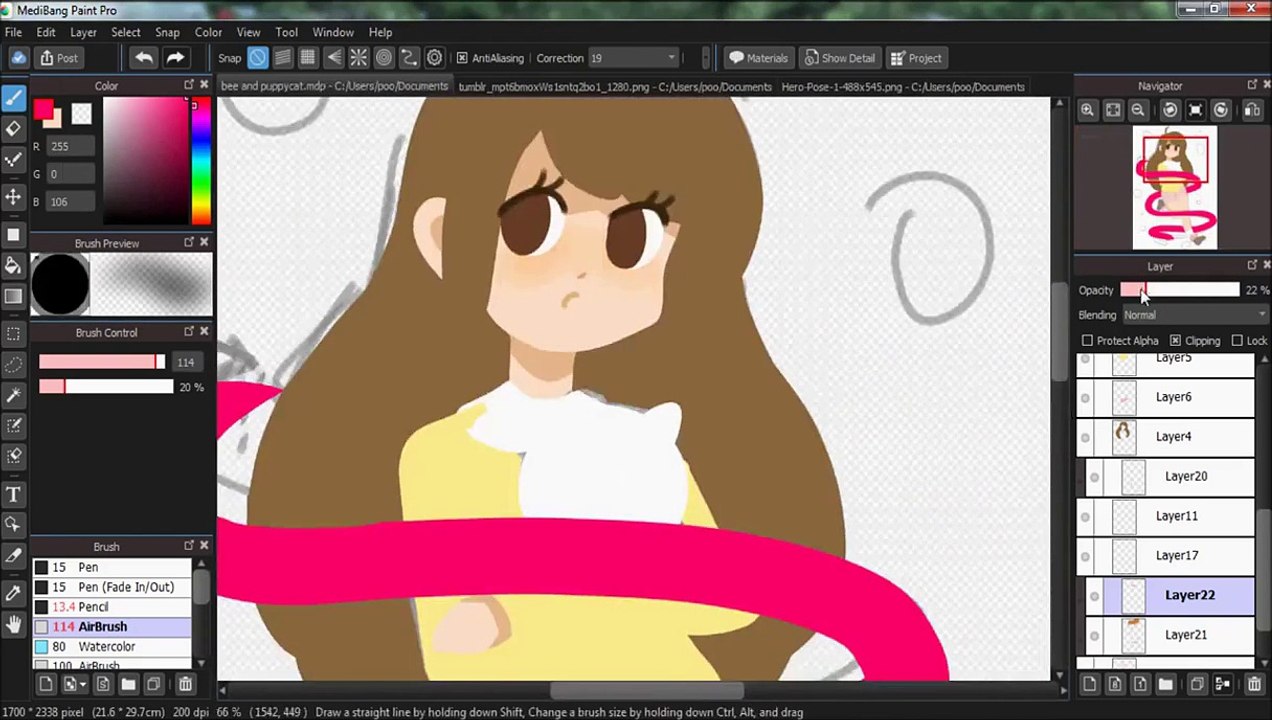
Task: Select the Lasso tool
Action: click(x=13, y=364)
